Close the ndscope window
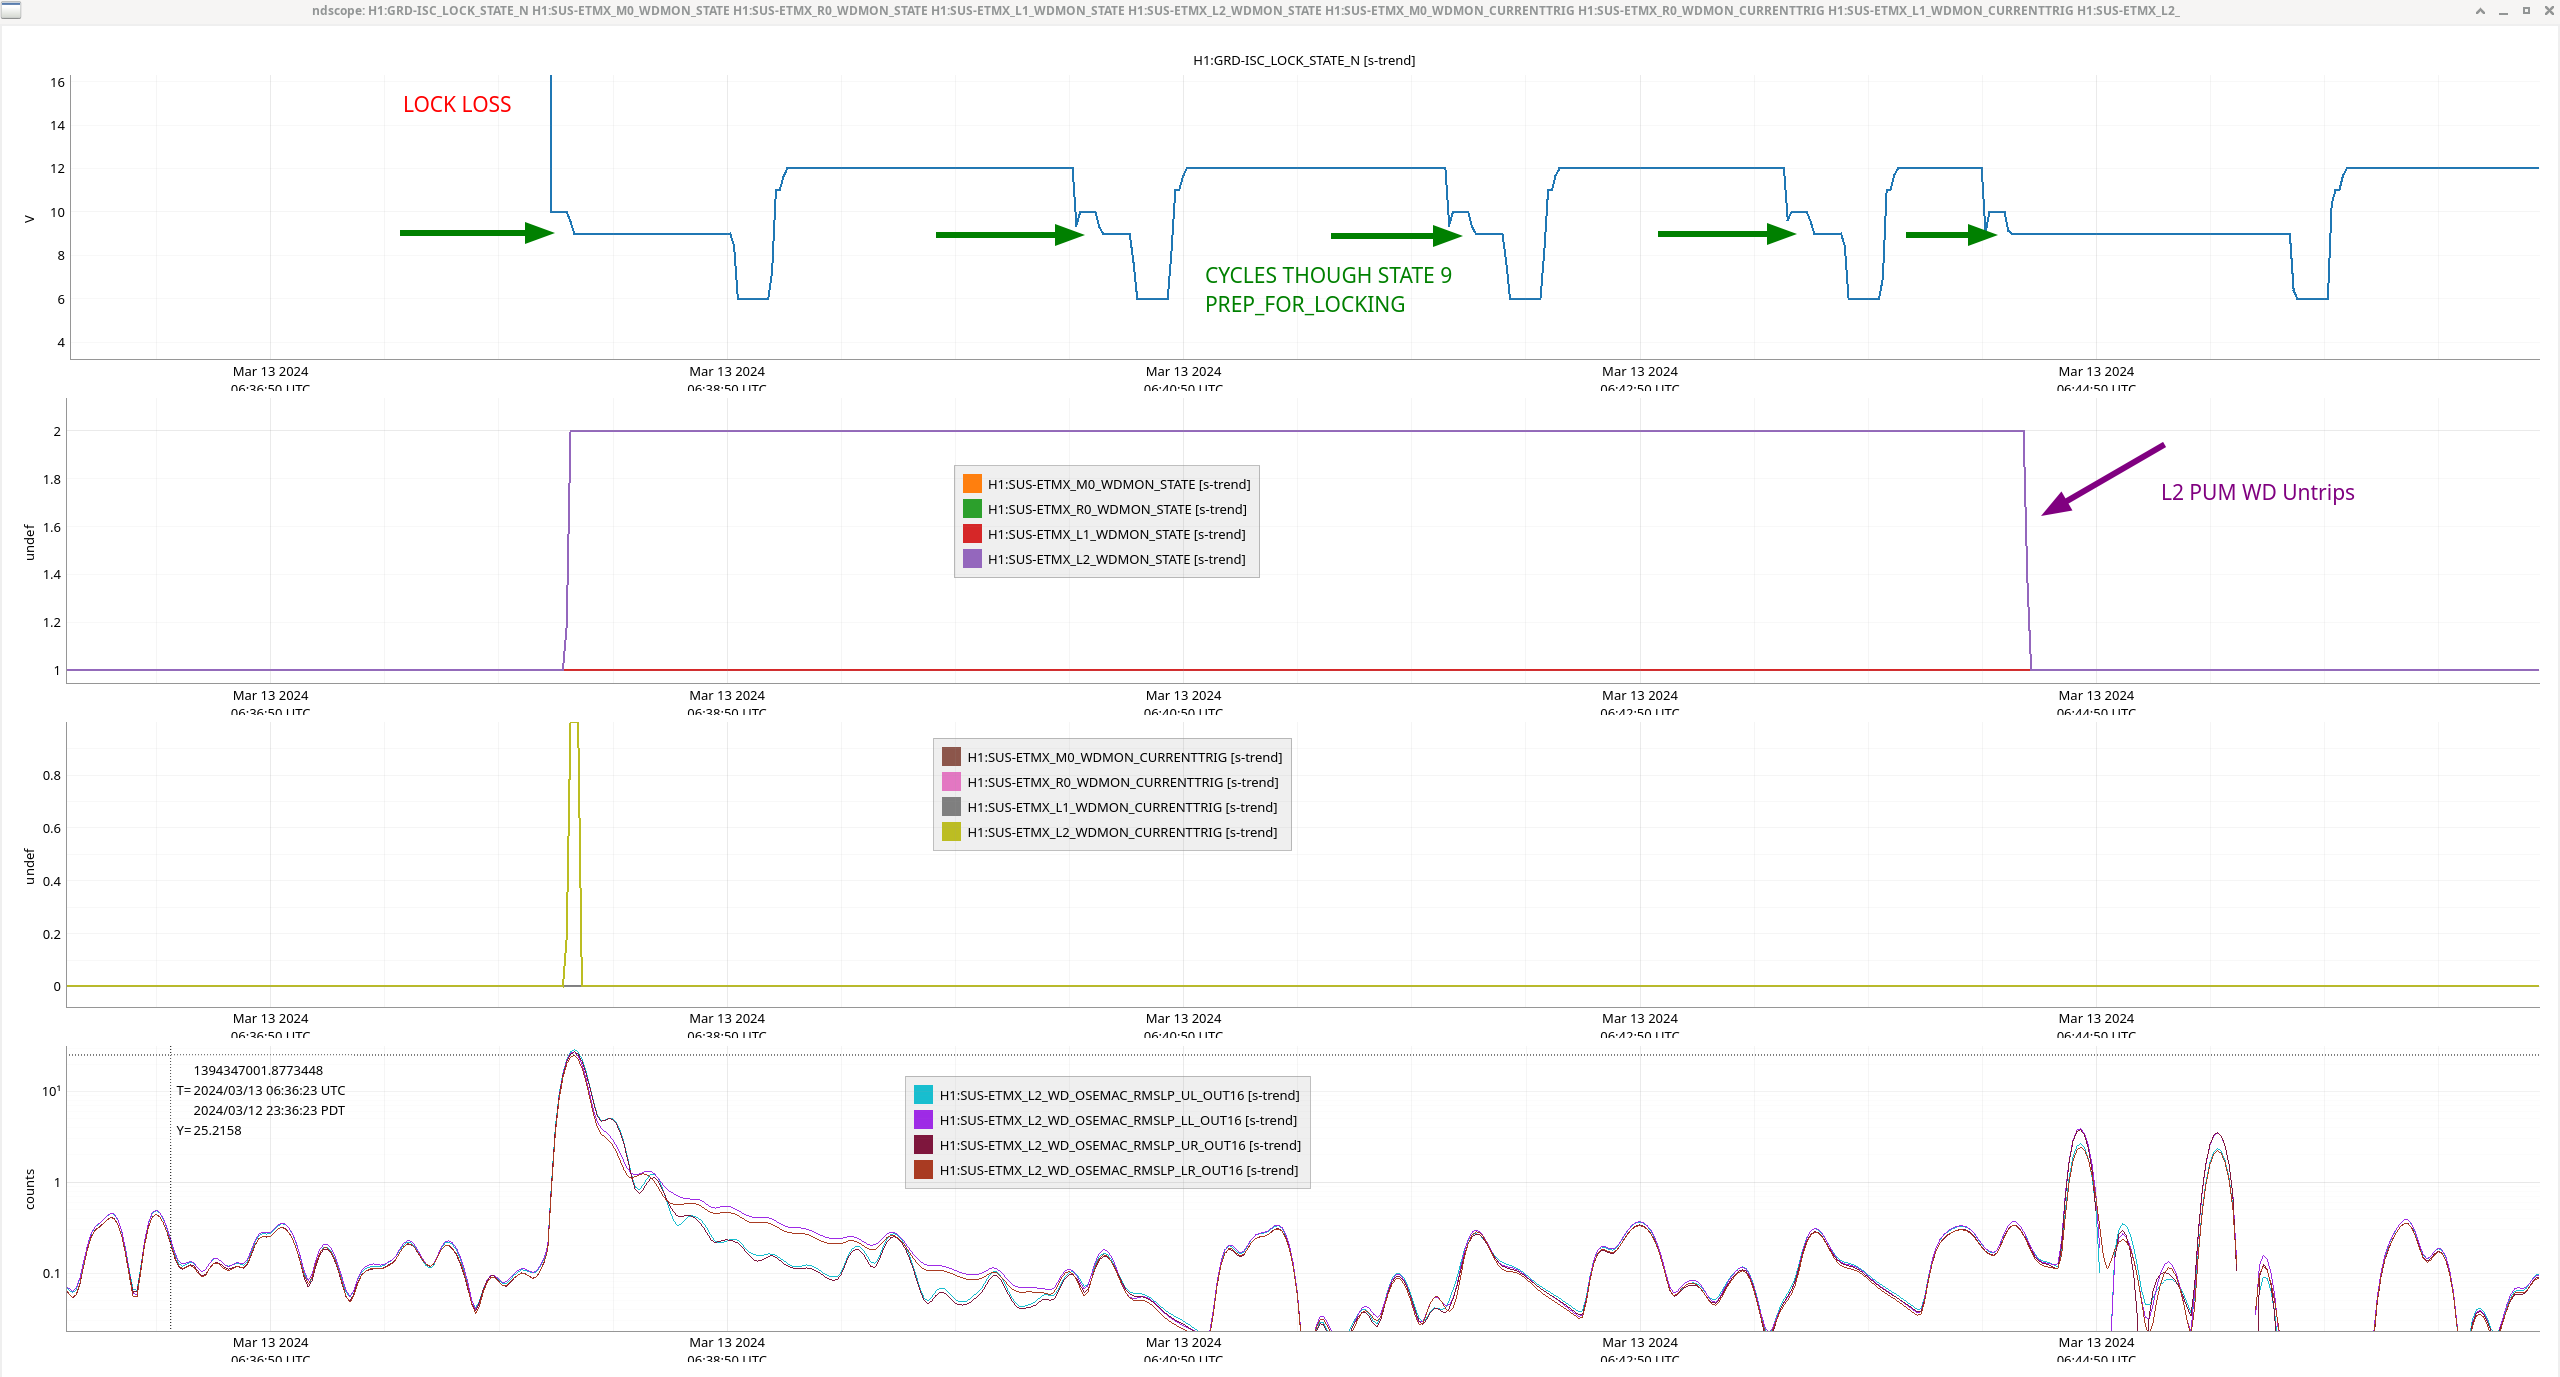Image resolution: width=2560 pixels, height=1377 pixels. [2548, 11]
